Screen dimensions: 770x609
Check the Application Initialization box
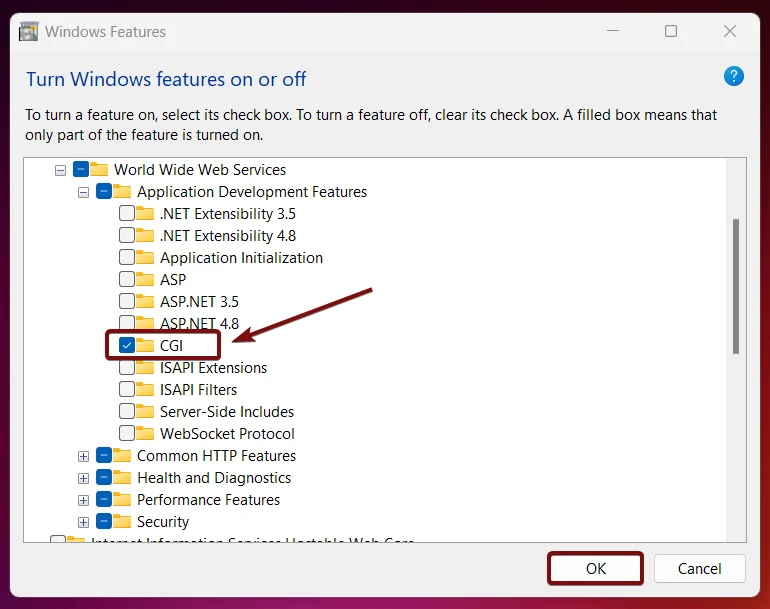(127, 257)
